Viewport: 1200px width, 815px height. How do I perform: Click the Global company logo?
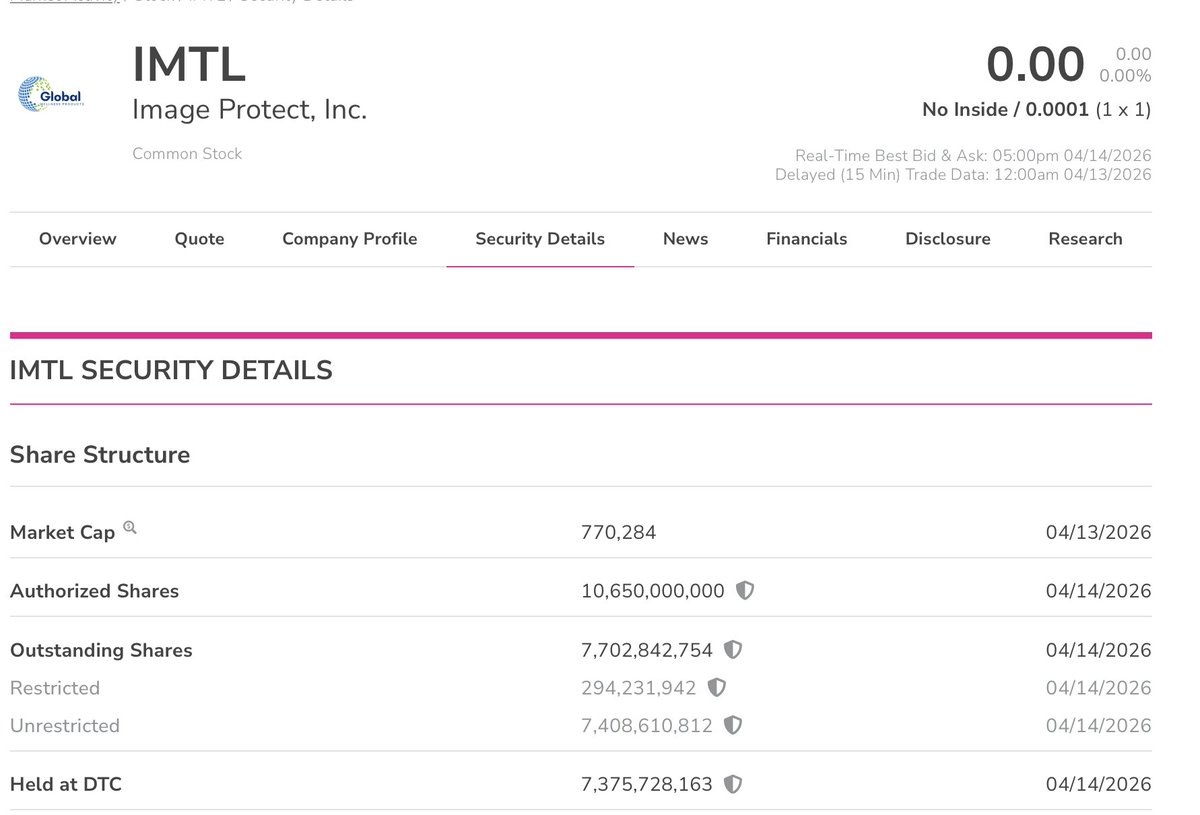click(50, 94)
